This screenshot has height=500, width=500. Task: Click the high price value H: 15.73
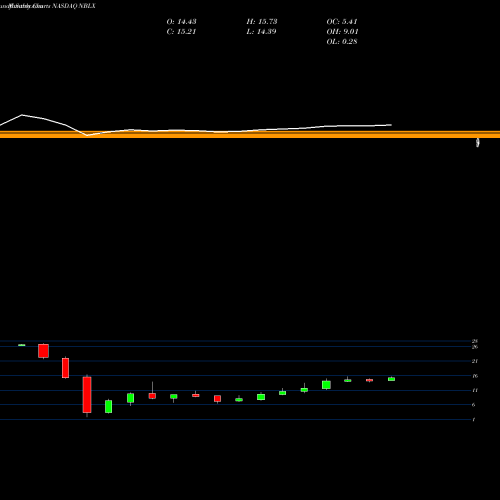pos(262,22)
